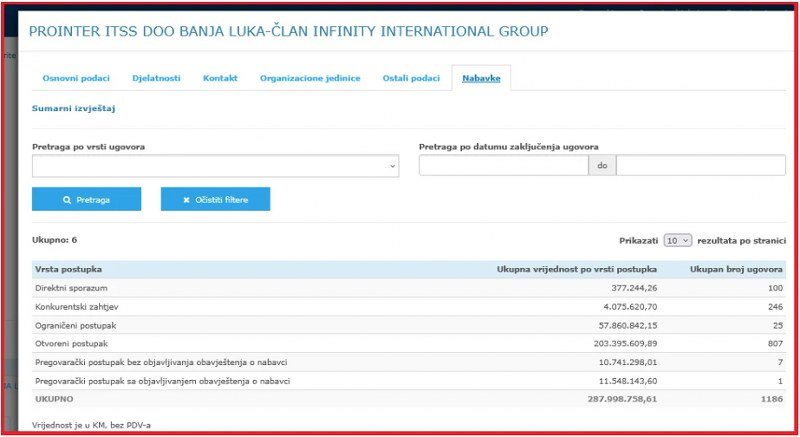Open the results per page dropdown
The height and width of the screenshot is (437, 800).
pyautogui.click(x=677, y=241)
